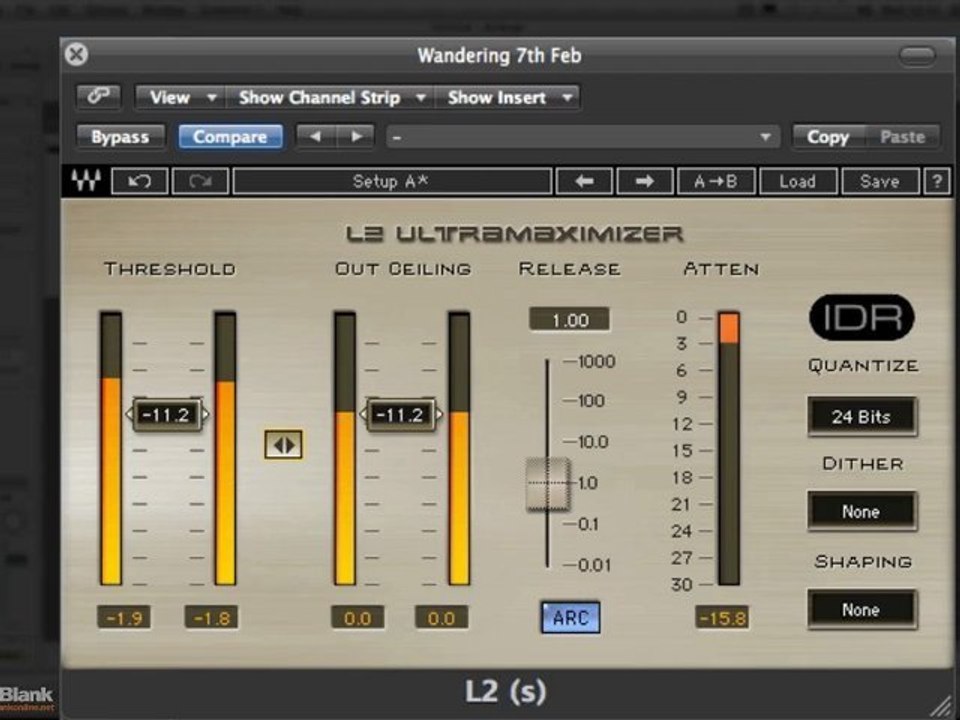Copy setup A to B
Viewport: 960px width, 720px height.
pos(716,181)
